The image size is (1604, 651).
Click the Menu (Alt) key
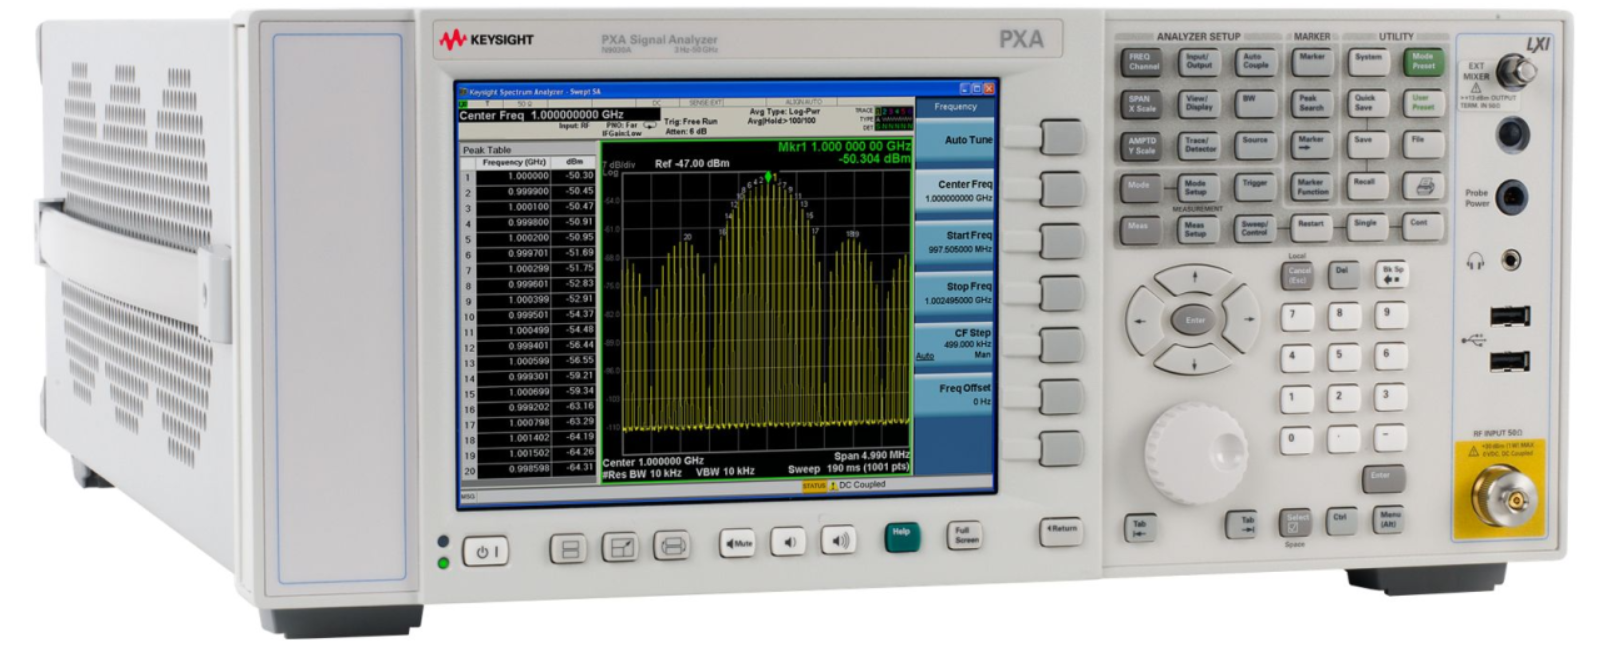click(x=1388, y=519)
